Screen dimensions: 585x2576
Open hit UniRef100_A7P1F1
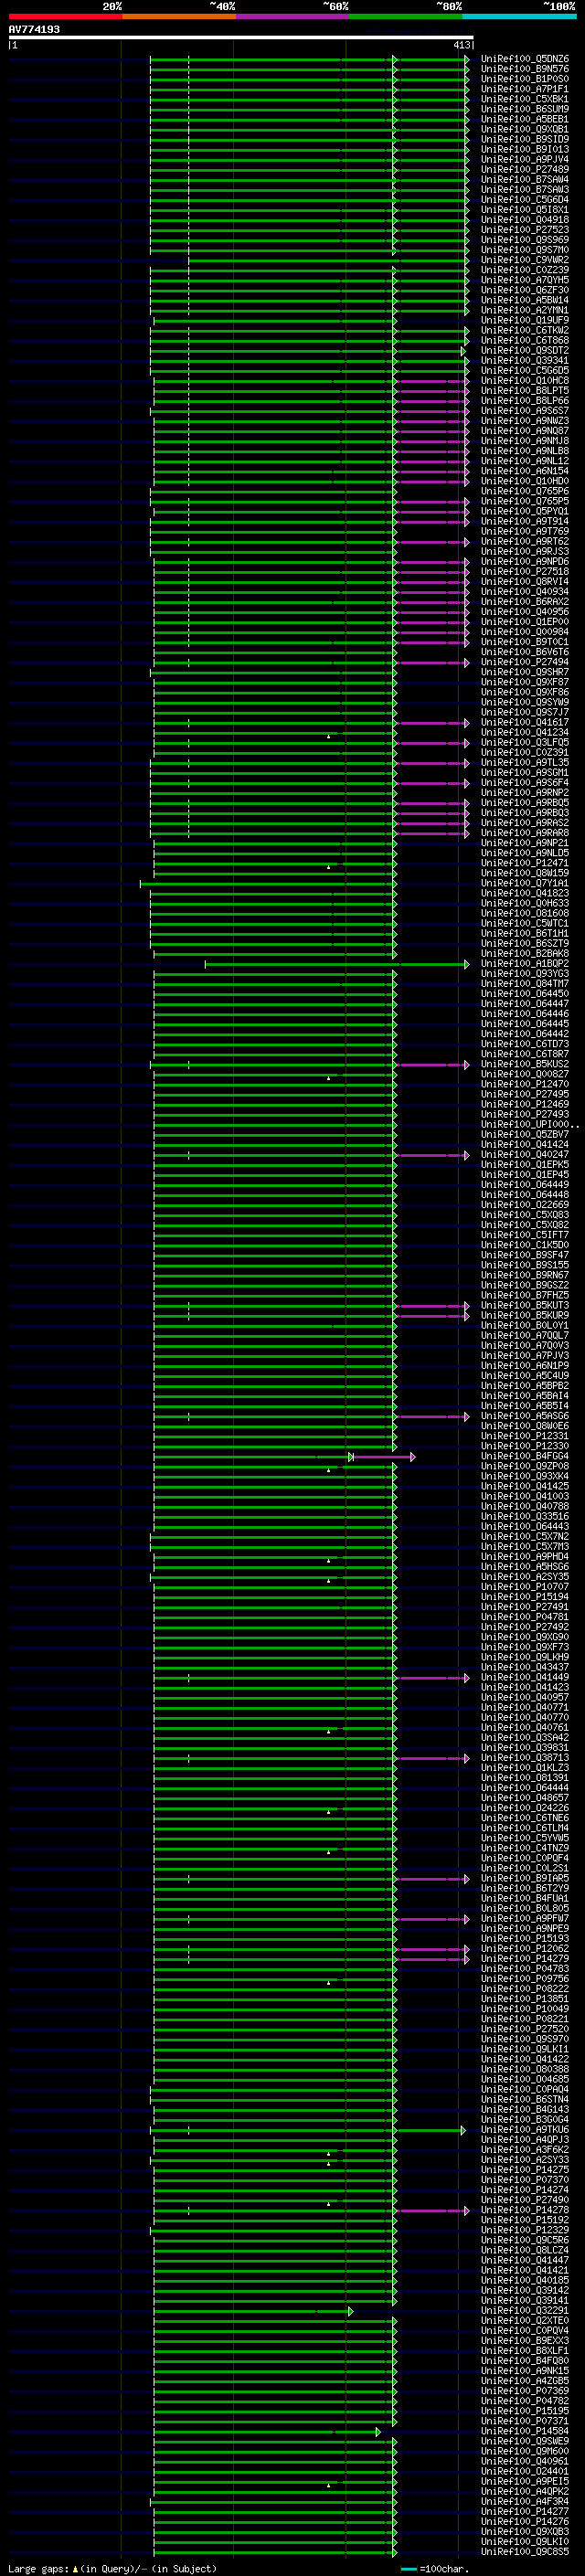(524, 89)
